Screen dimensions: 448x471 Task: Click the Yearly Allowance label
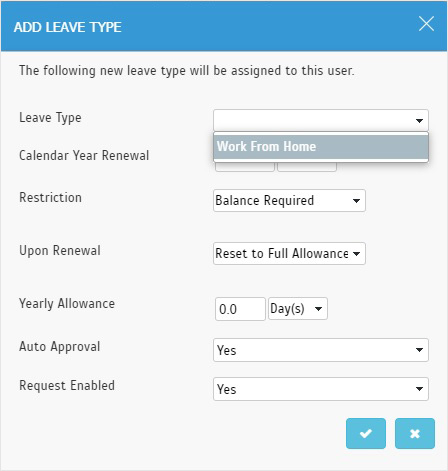(x=67, y=304)
